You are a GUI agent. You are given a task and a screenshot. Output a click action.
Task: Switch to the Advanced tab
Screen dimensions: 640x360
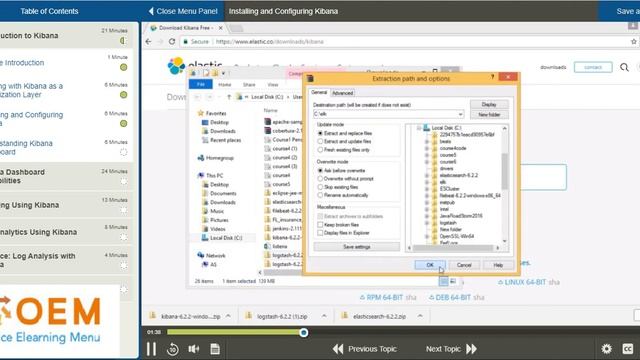[342, 93]
